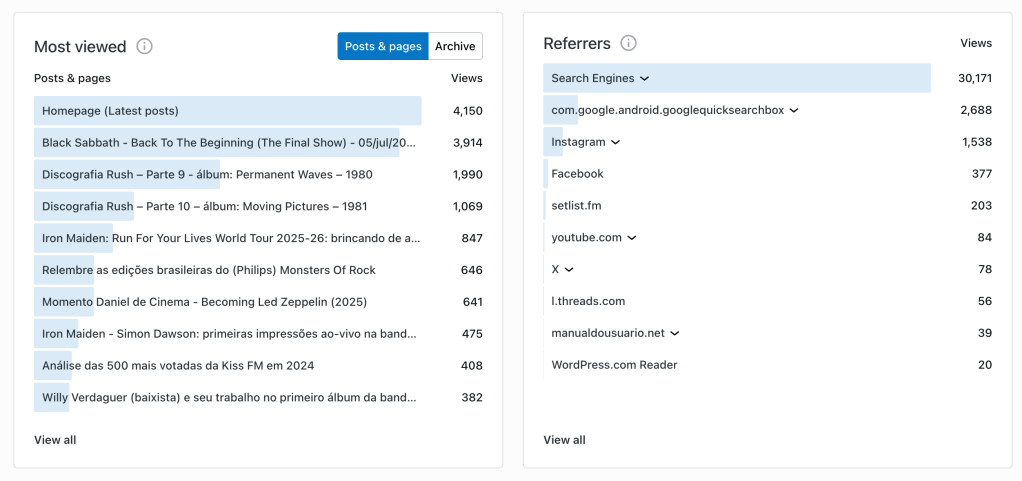1022x481 pixels.
Task: Expand the manualdousuario.net referrer chevron
Action: coord(675,333)
